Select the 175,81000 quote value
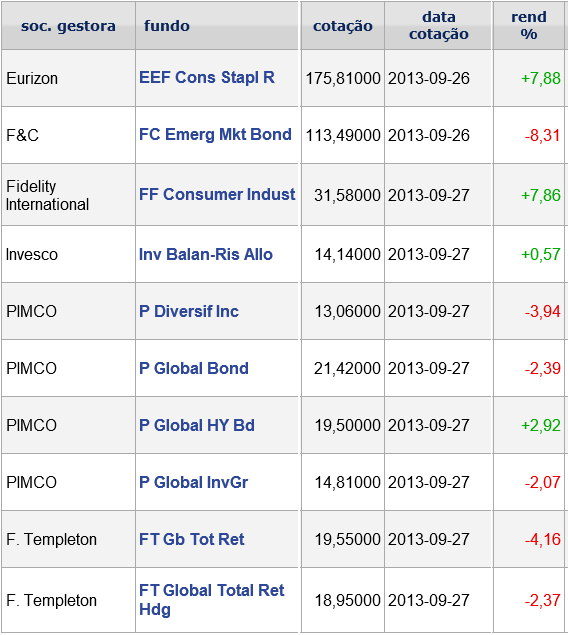Viewport: 568px width, 635px height. [x=343, y=78]
